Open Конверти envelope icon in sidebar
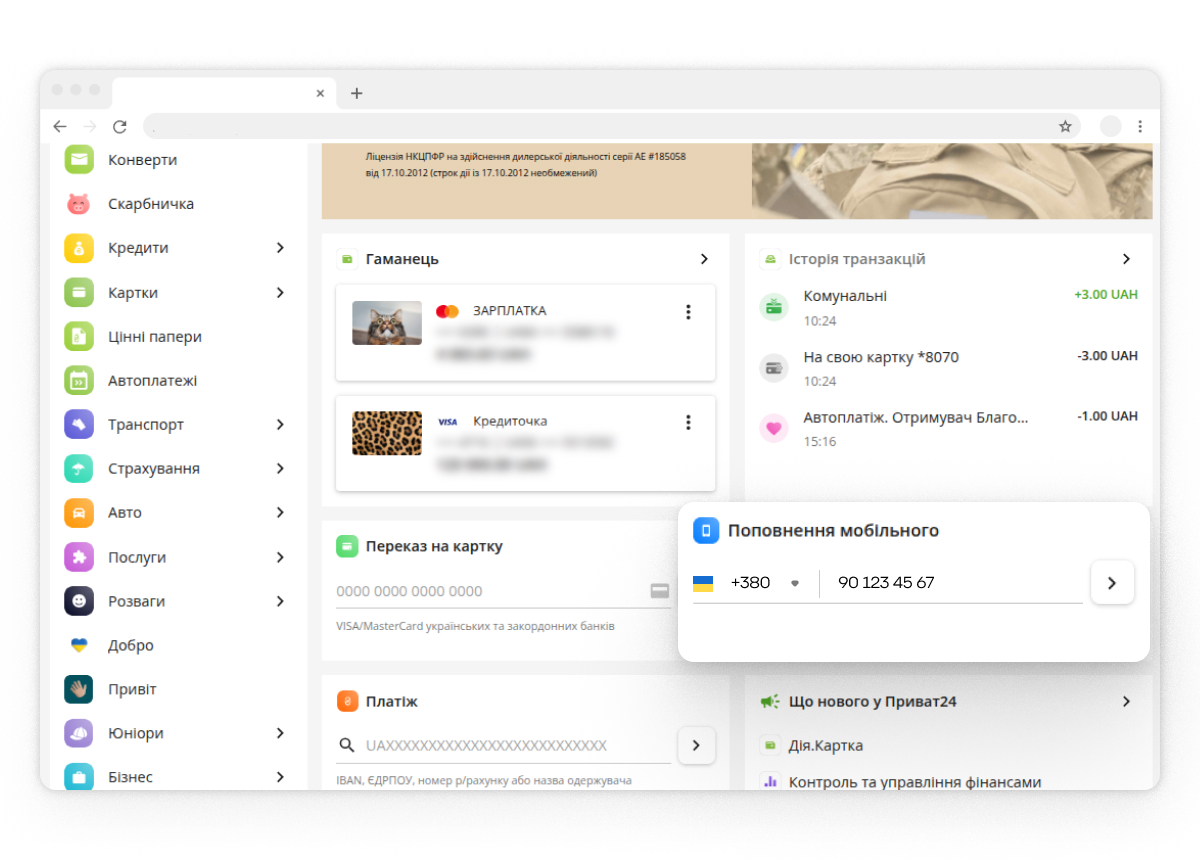Viewport: 1200px width, 860px height. [79, 160]
